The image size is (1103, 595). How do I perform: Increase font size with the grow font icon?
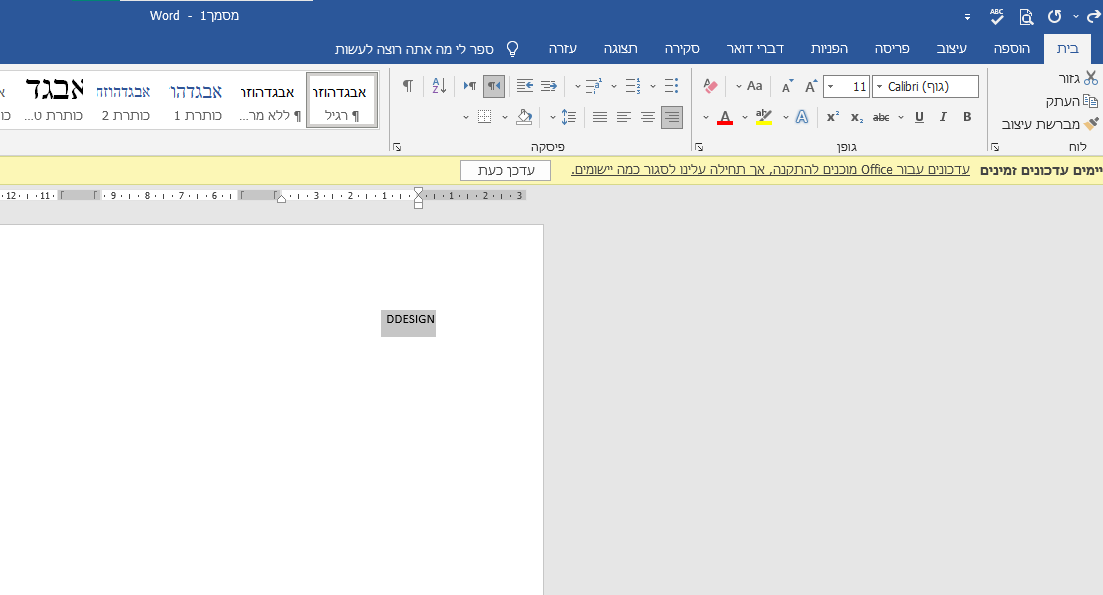(x=811, y=86)
